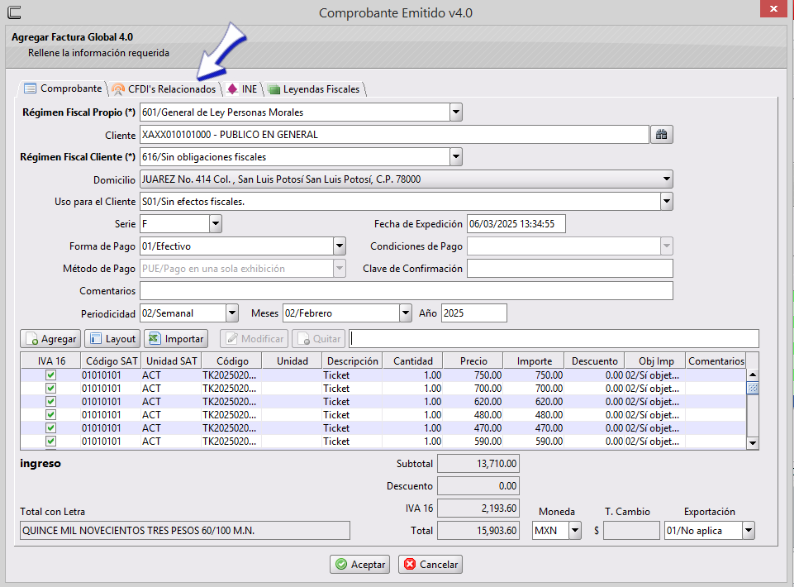The height and width of the screenshot is (587, 794).
Task: Click the Subtotal value 13,710.00
Action: (479, 463)
